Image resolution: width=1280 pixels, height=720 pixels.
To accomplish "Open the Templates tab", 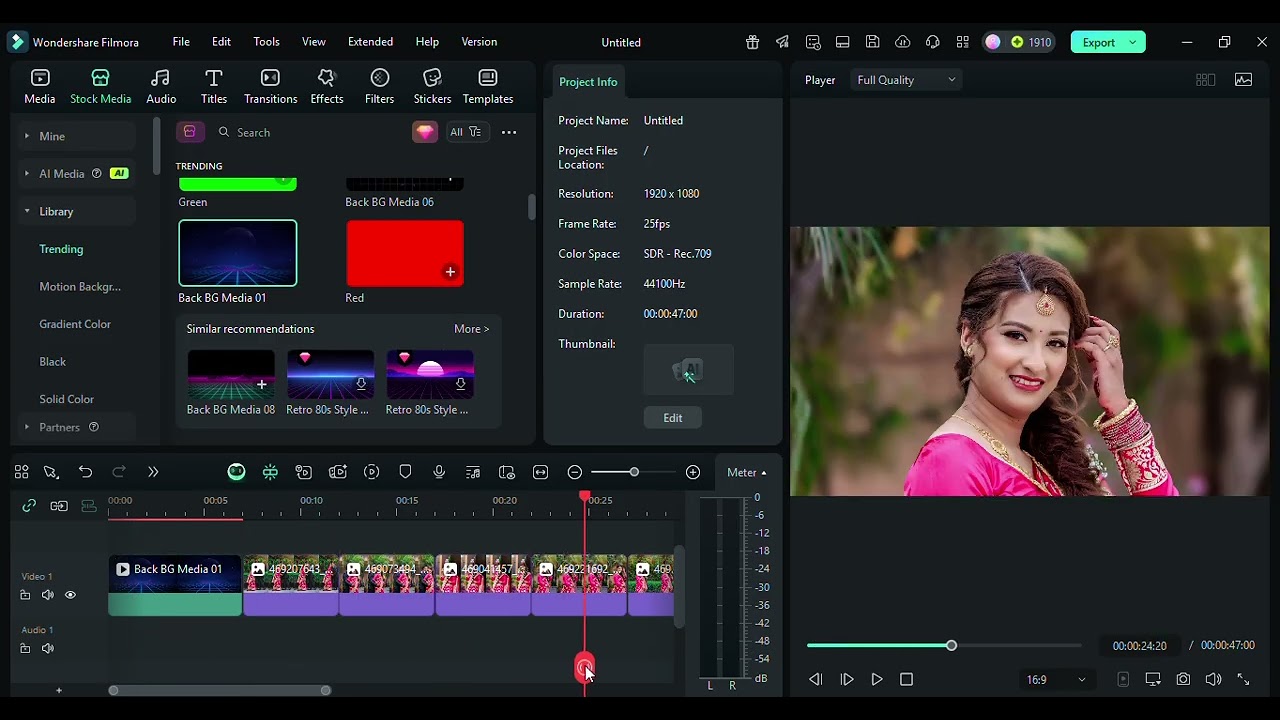I will point(488,86).
